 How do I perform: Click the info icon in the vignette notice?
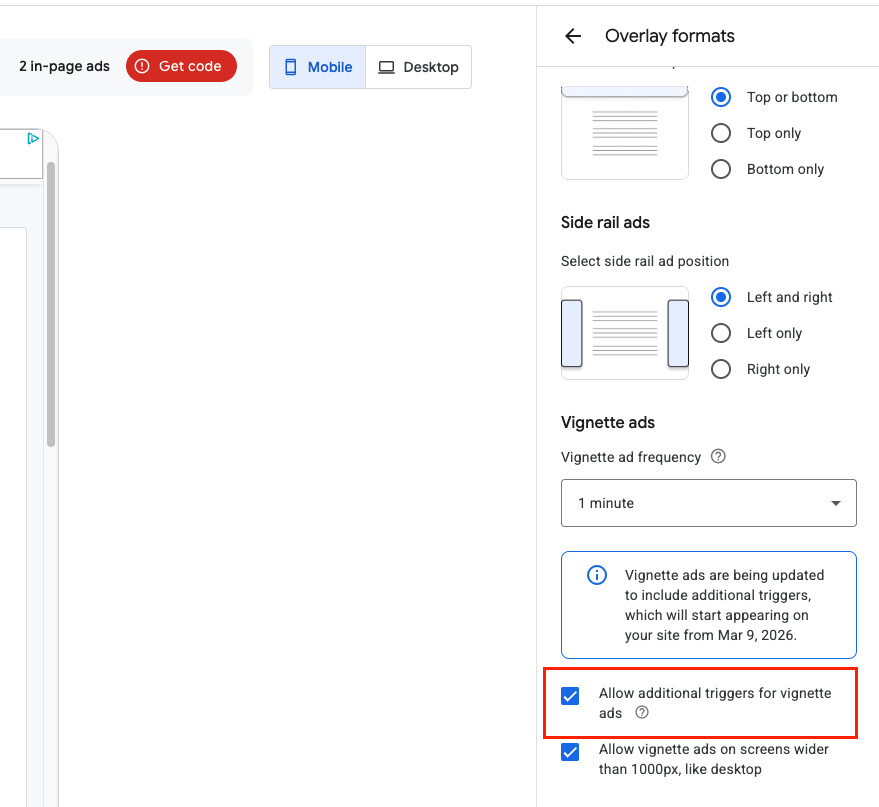(x=596, y=575)
